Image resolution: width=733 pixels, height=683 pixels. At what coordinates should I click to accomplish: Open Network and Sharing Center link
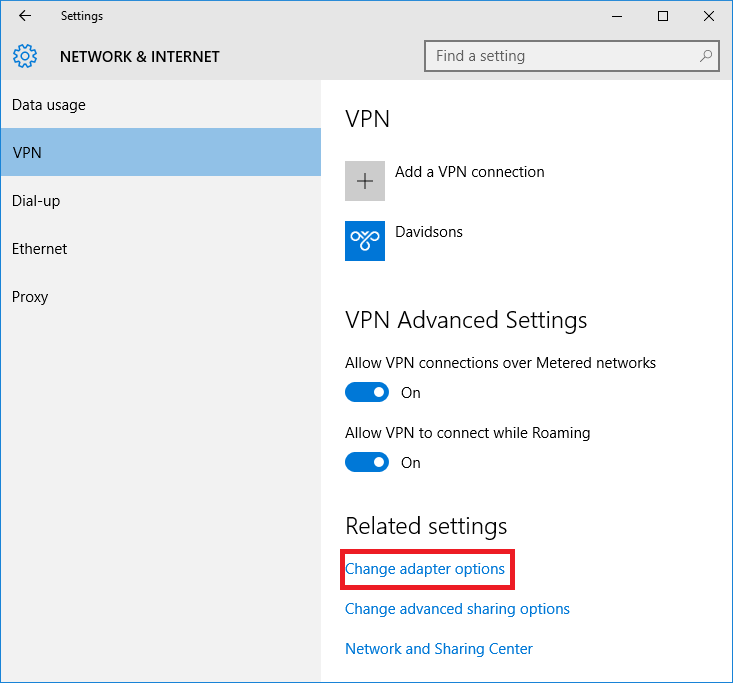tap(438, 649)
